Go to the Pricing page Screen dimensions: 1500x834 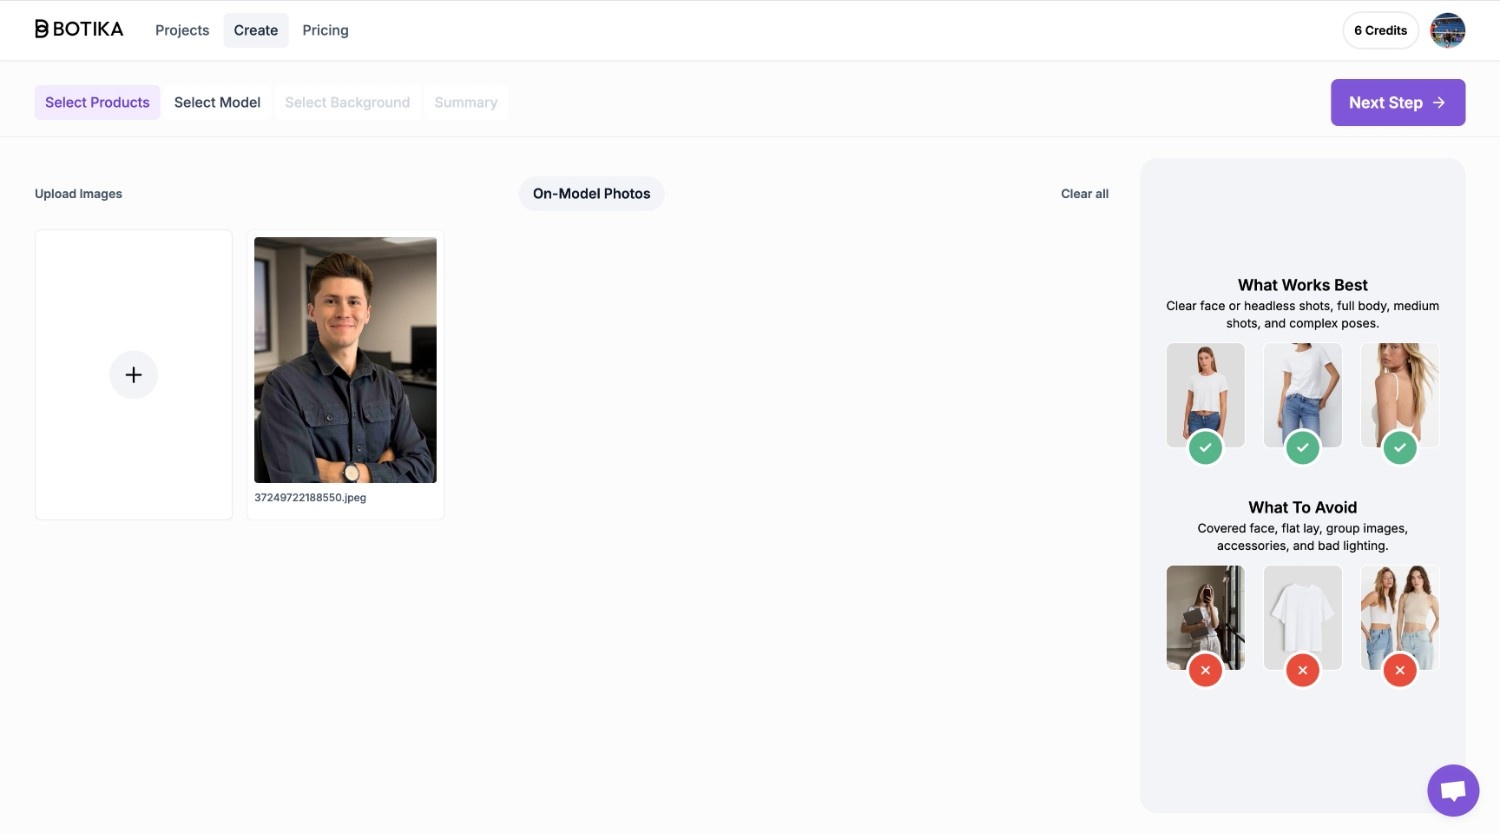tap(325, 30)
